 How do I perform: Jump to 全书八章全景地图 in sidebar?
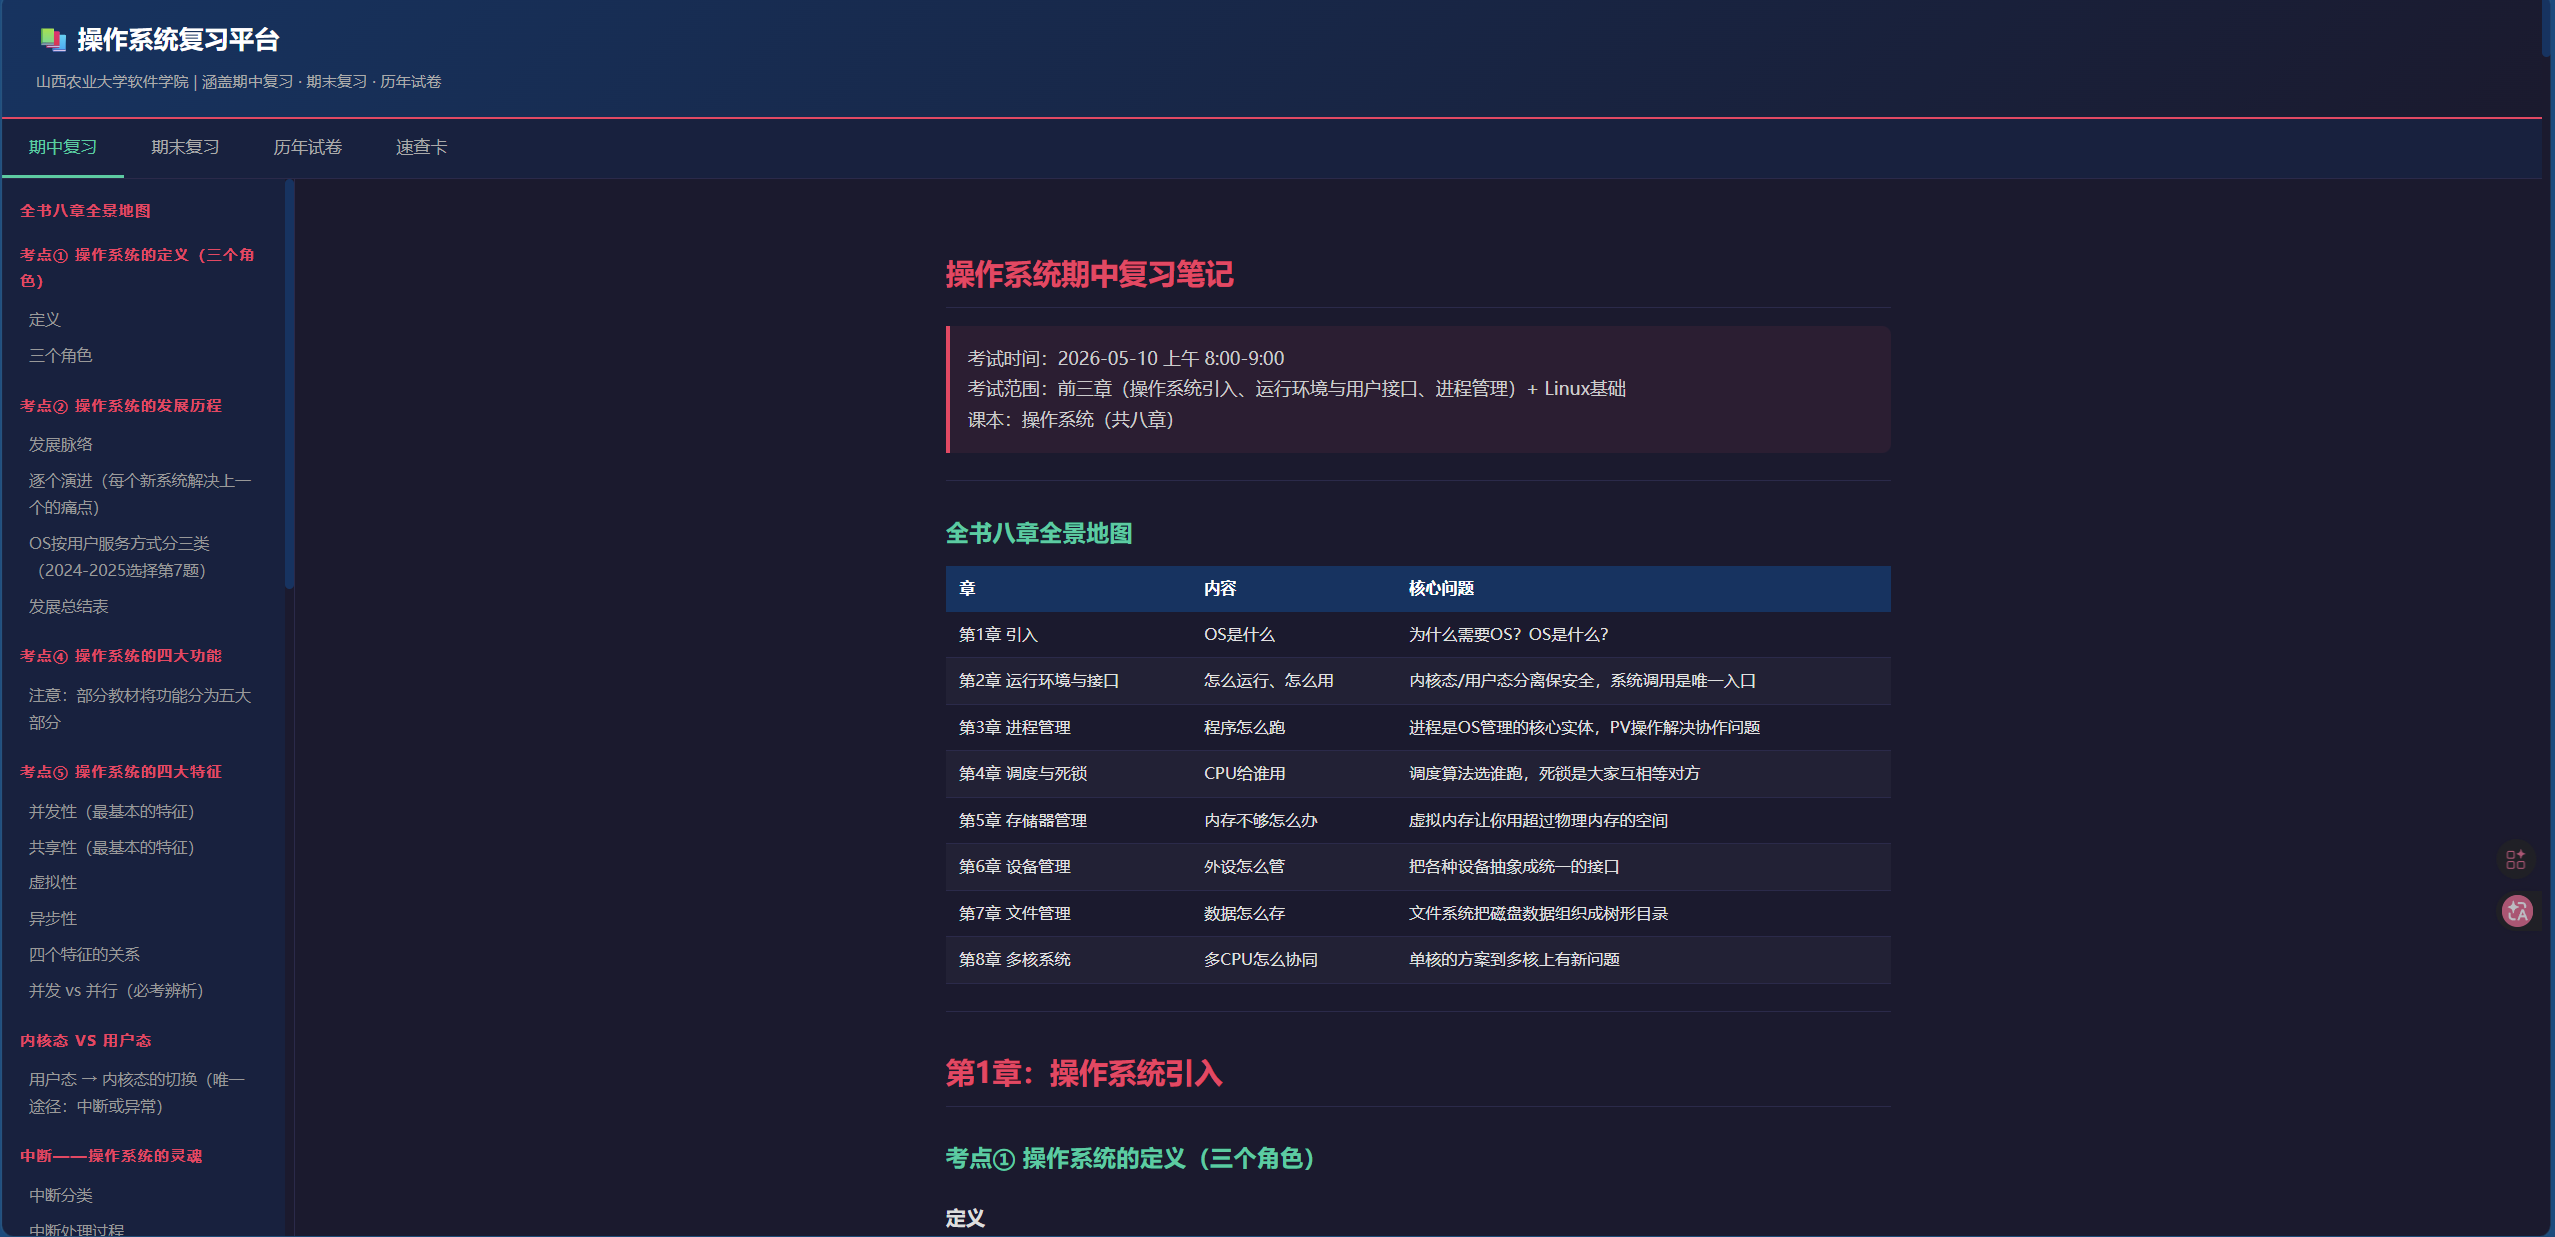pos(86,211)
